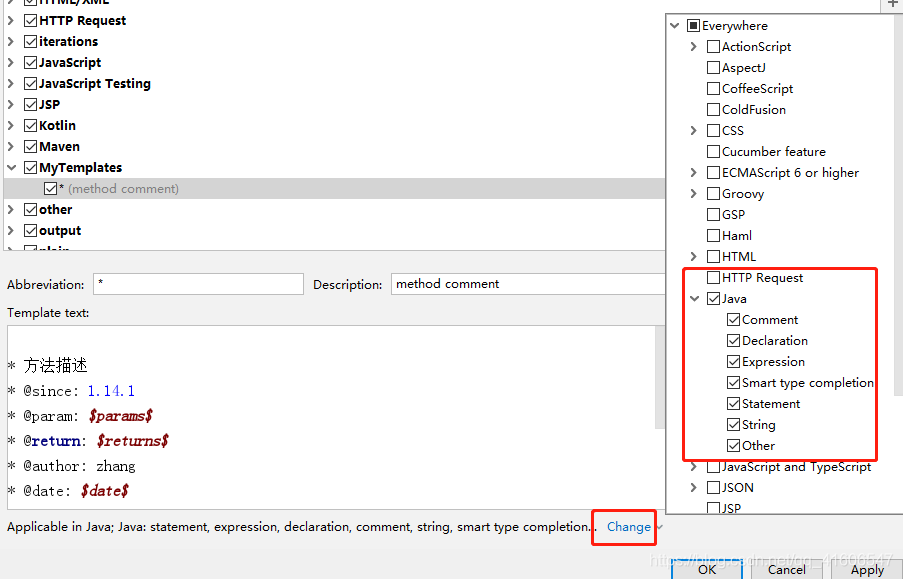Enable the JSON context checkbox

pyautogui.click(x=713, y=488)
